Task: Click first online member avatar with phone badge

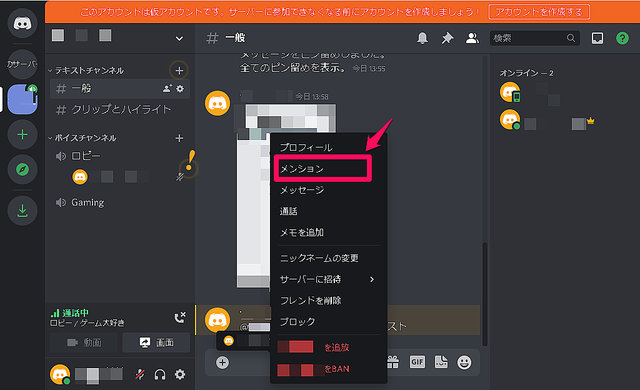Action: (x=510, y=92)
